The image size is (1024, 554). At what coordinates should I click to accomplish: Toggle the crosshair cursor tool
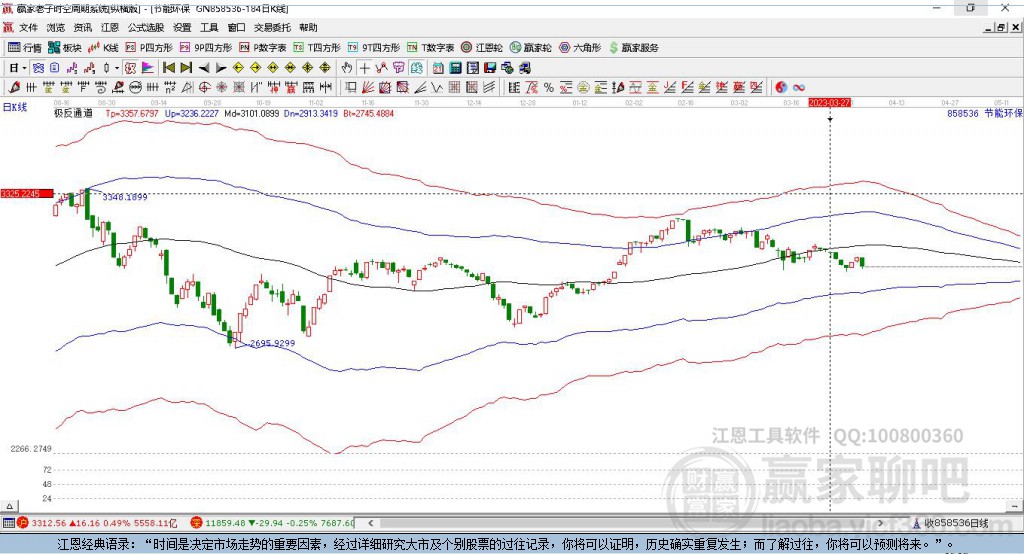(x=364, y=68)
